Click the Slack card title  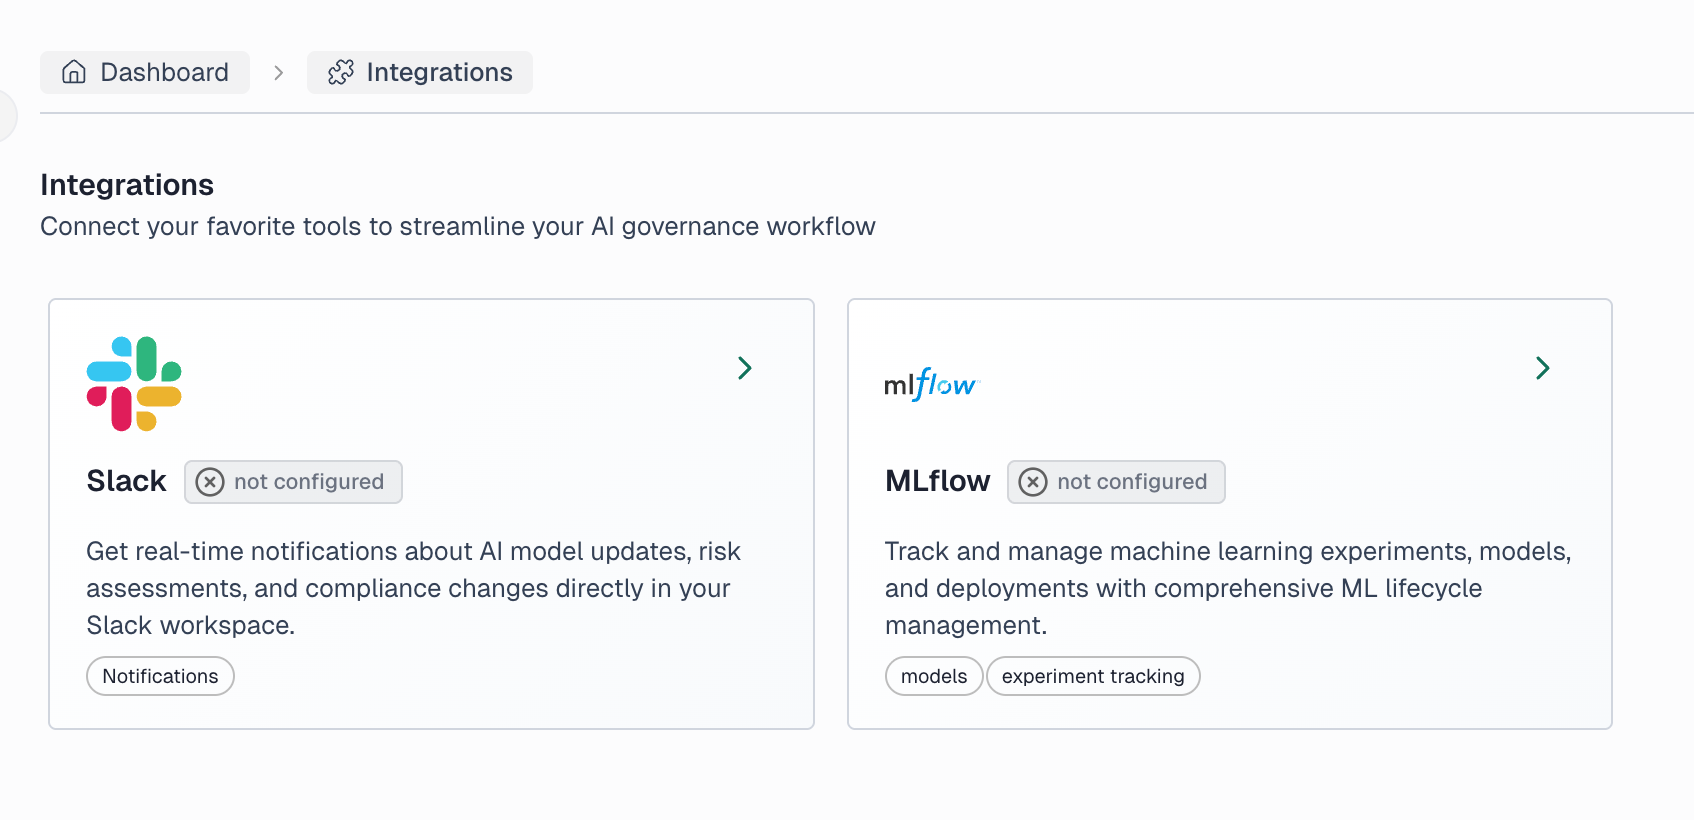(126, 481)
